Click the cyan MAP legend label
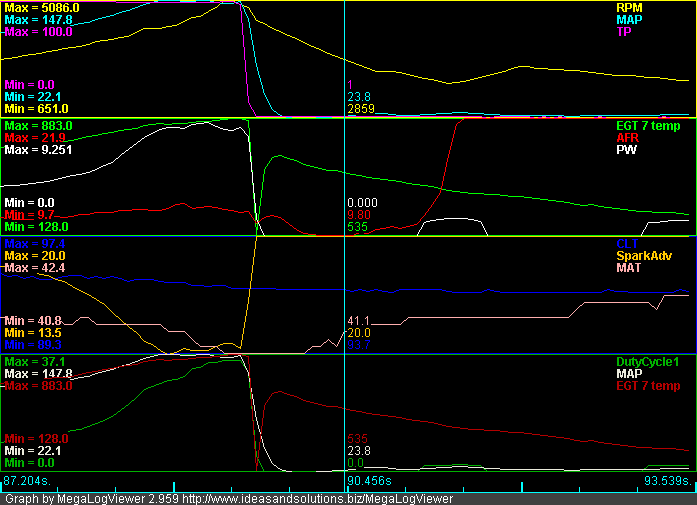The image size is (697, 505). [629, 20]
